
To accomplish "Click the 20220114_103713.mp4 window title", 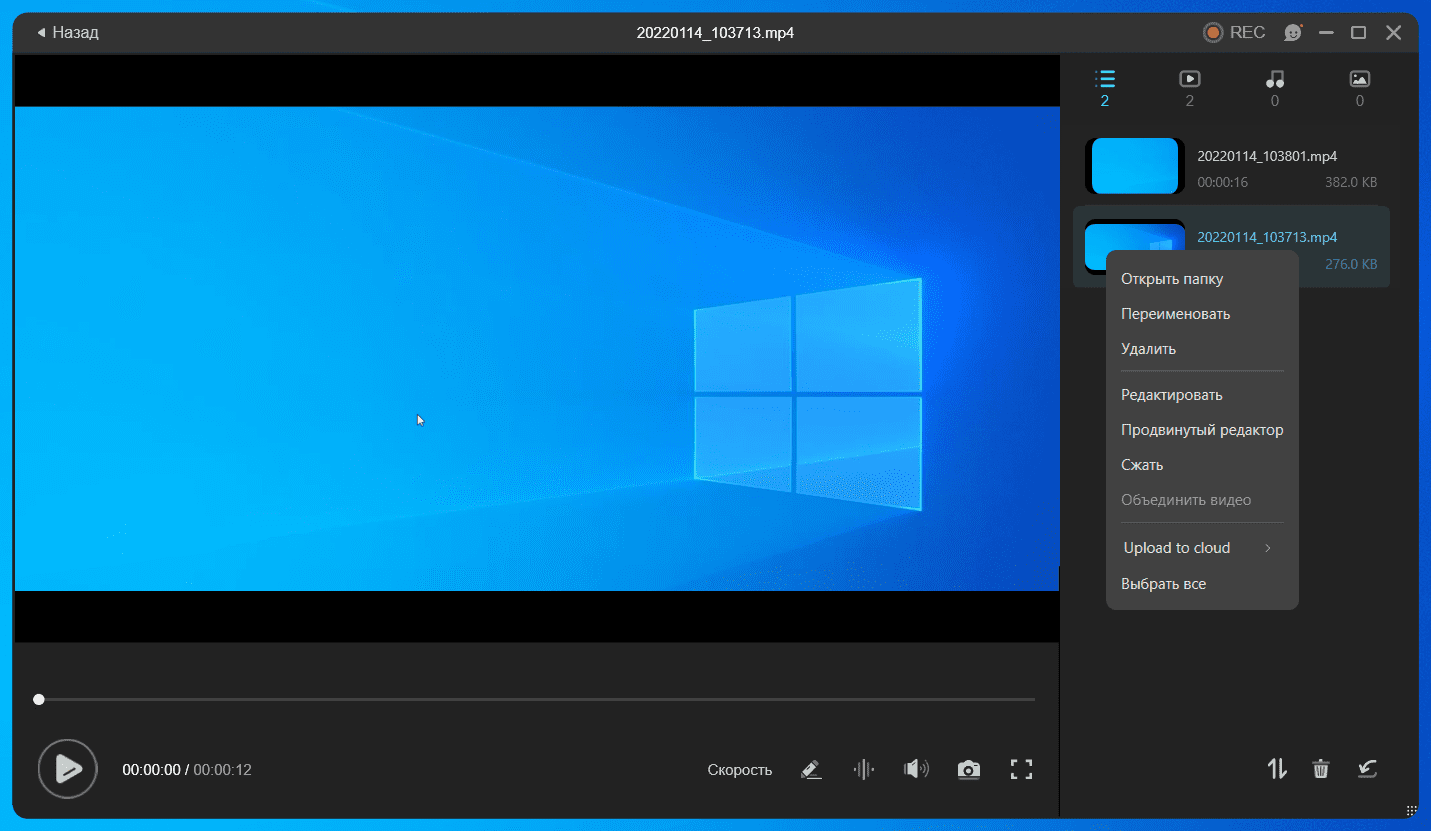I will click(x=715, y=33).
